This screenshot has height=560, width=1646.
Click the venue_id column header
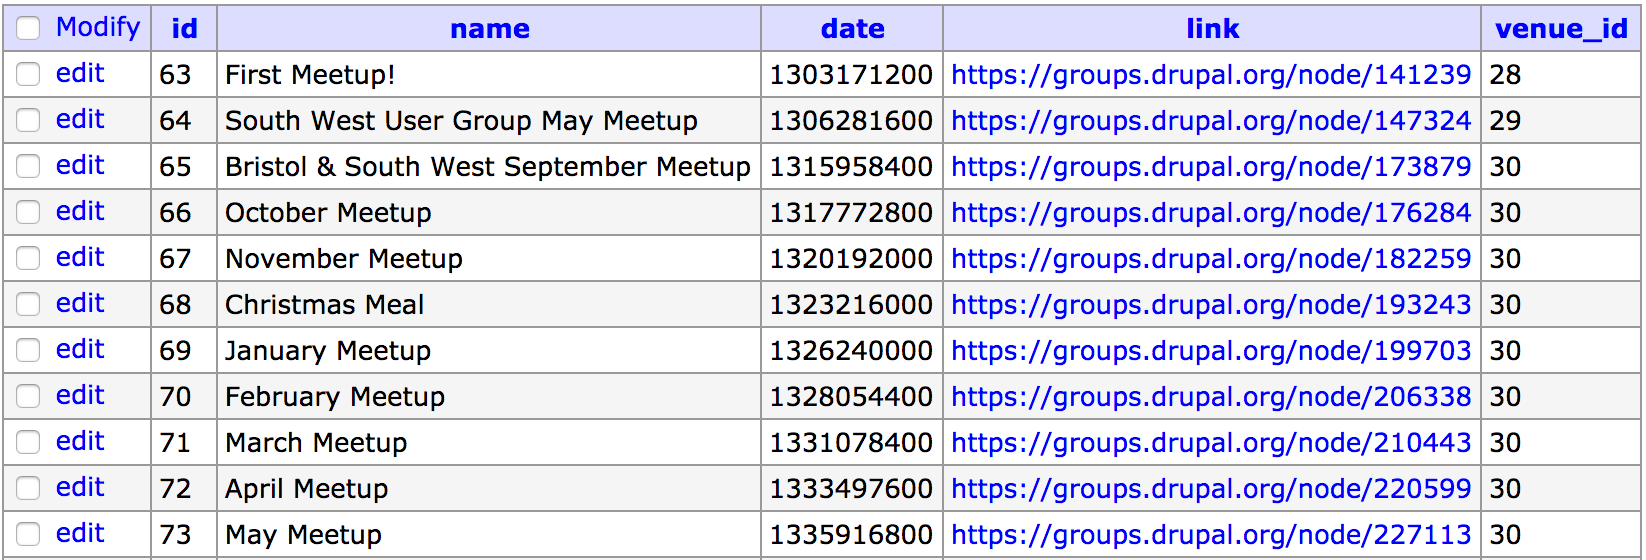(x=1561, y=29)
